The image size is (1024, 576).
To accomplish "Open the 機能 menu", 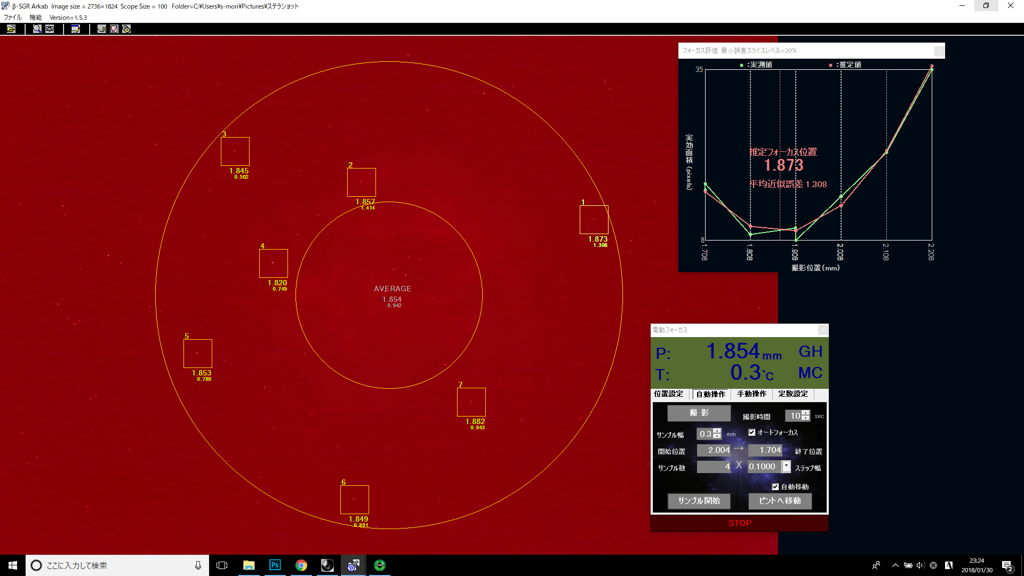I will [x=36, y=17].
